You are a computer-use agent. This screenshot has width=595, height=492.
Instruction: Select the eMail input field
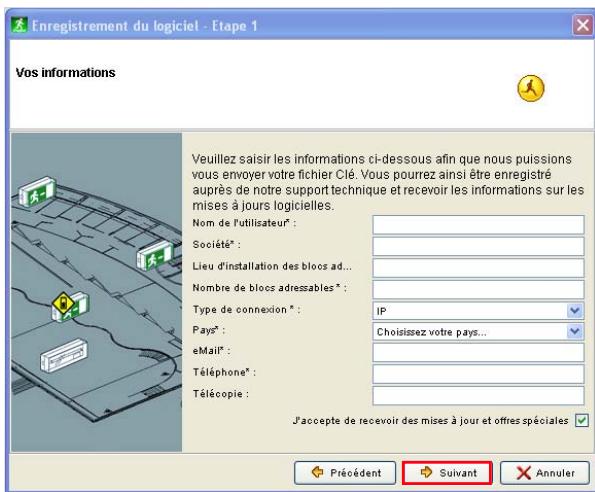[478, 352]
